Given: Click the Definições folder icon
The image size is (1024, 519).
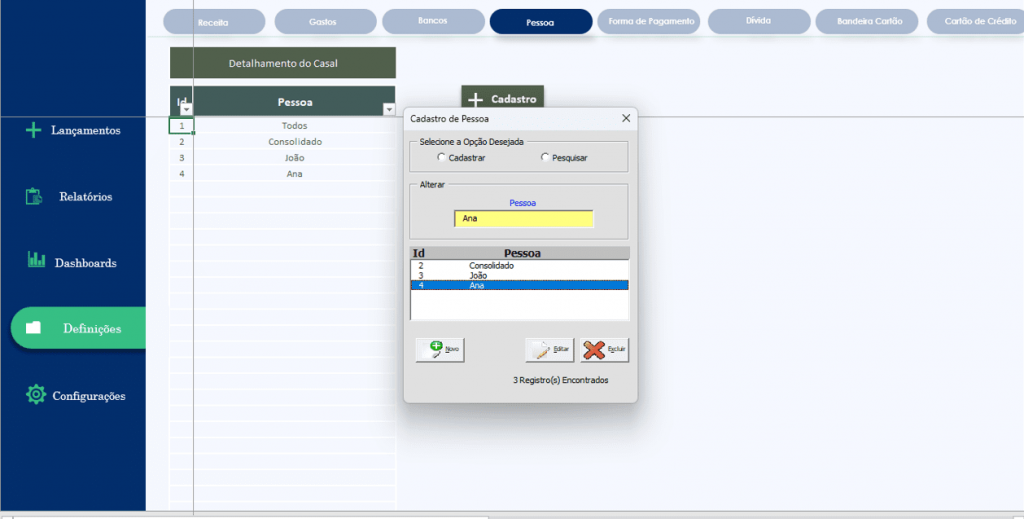Looking at the screenshot, I should tap(33, 328).
